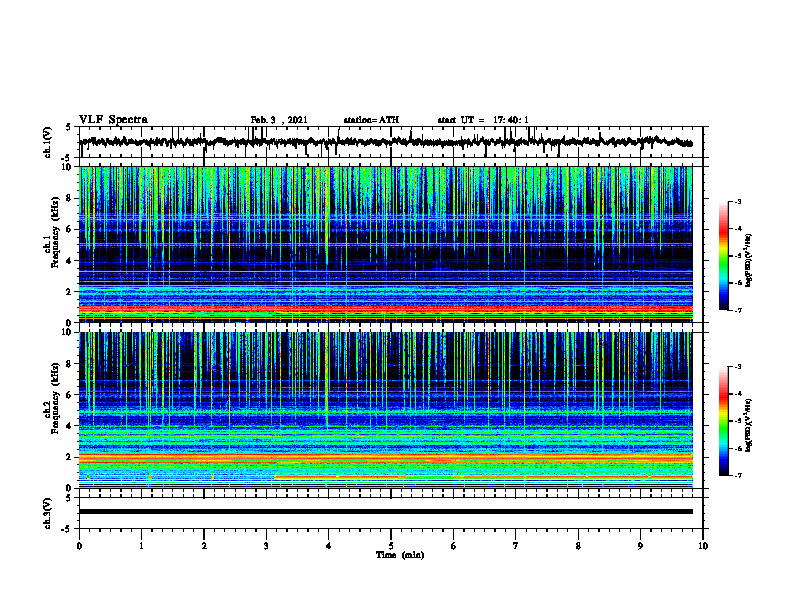Click the '2' kHz tick on ch.1 spectrogram
792x612 pixels.
(70, 292)
